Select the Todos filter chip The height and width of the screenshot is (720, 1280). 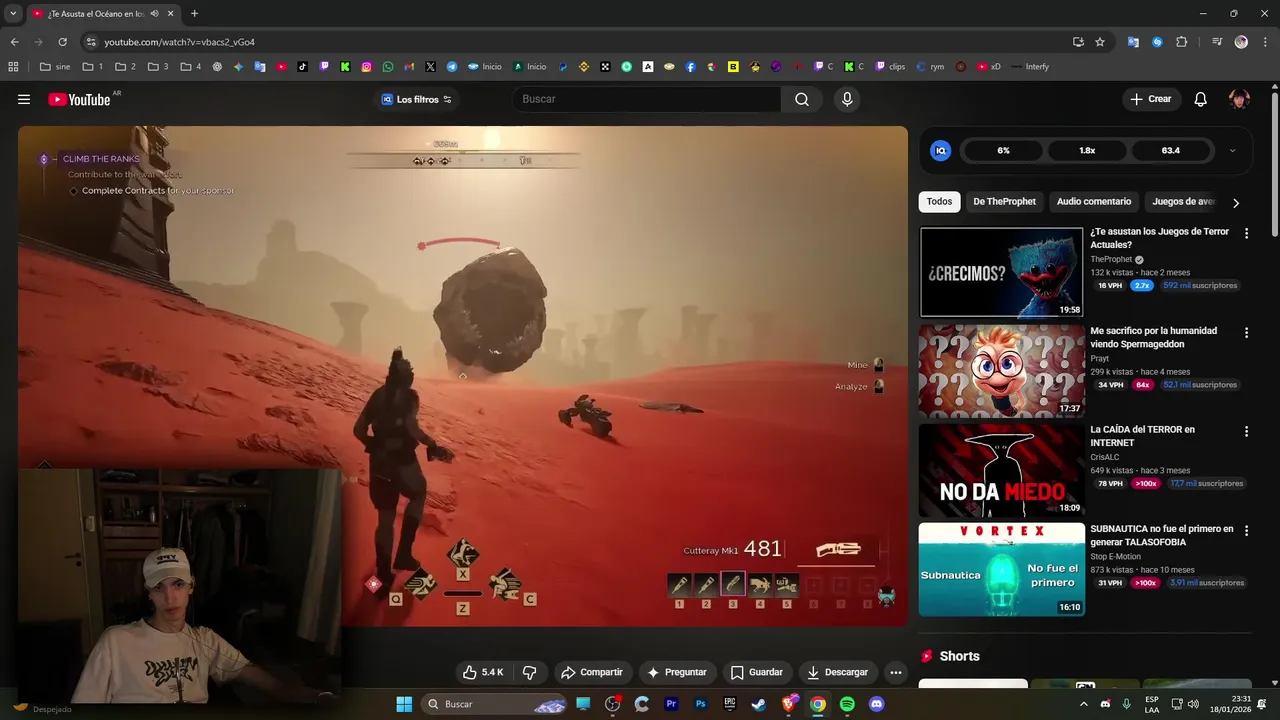939,201
